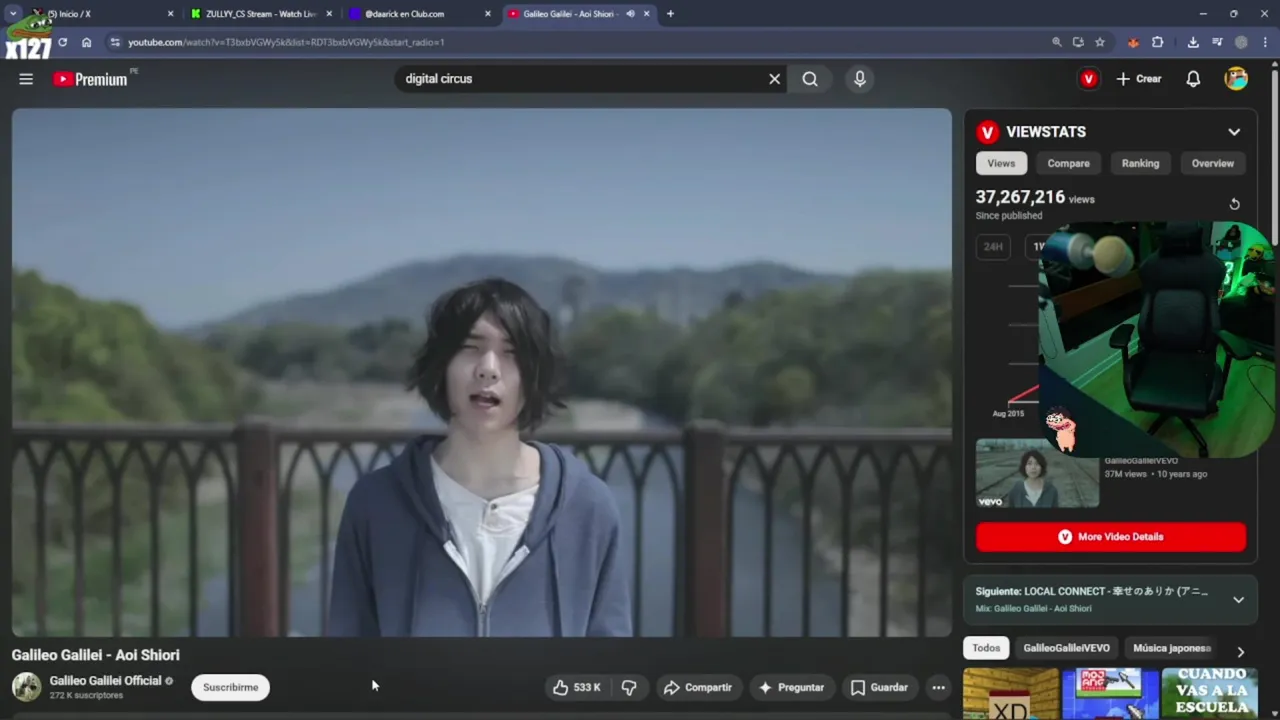Close the Galileo Galilei browser tab
1280x720 pixels.
point(647,14)
